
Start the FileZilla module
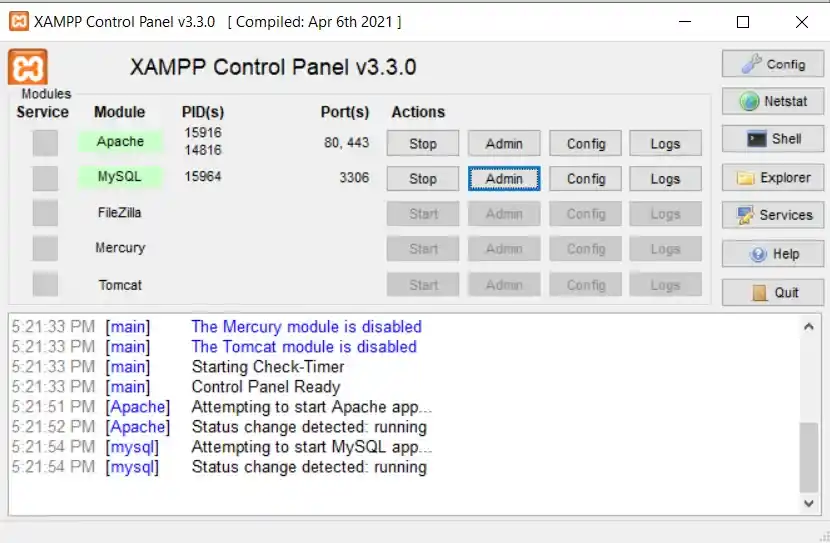click(x=422, y=214)
